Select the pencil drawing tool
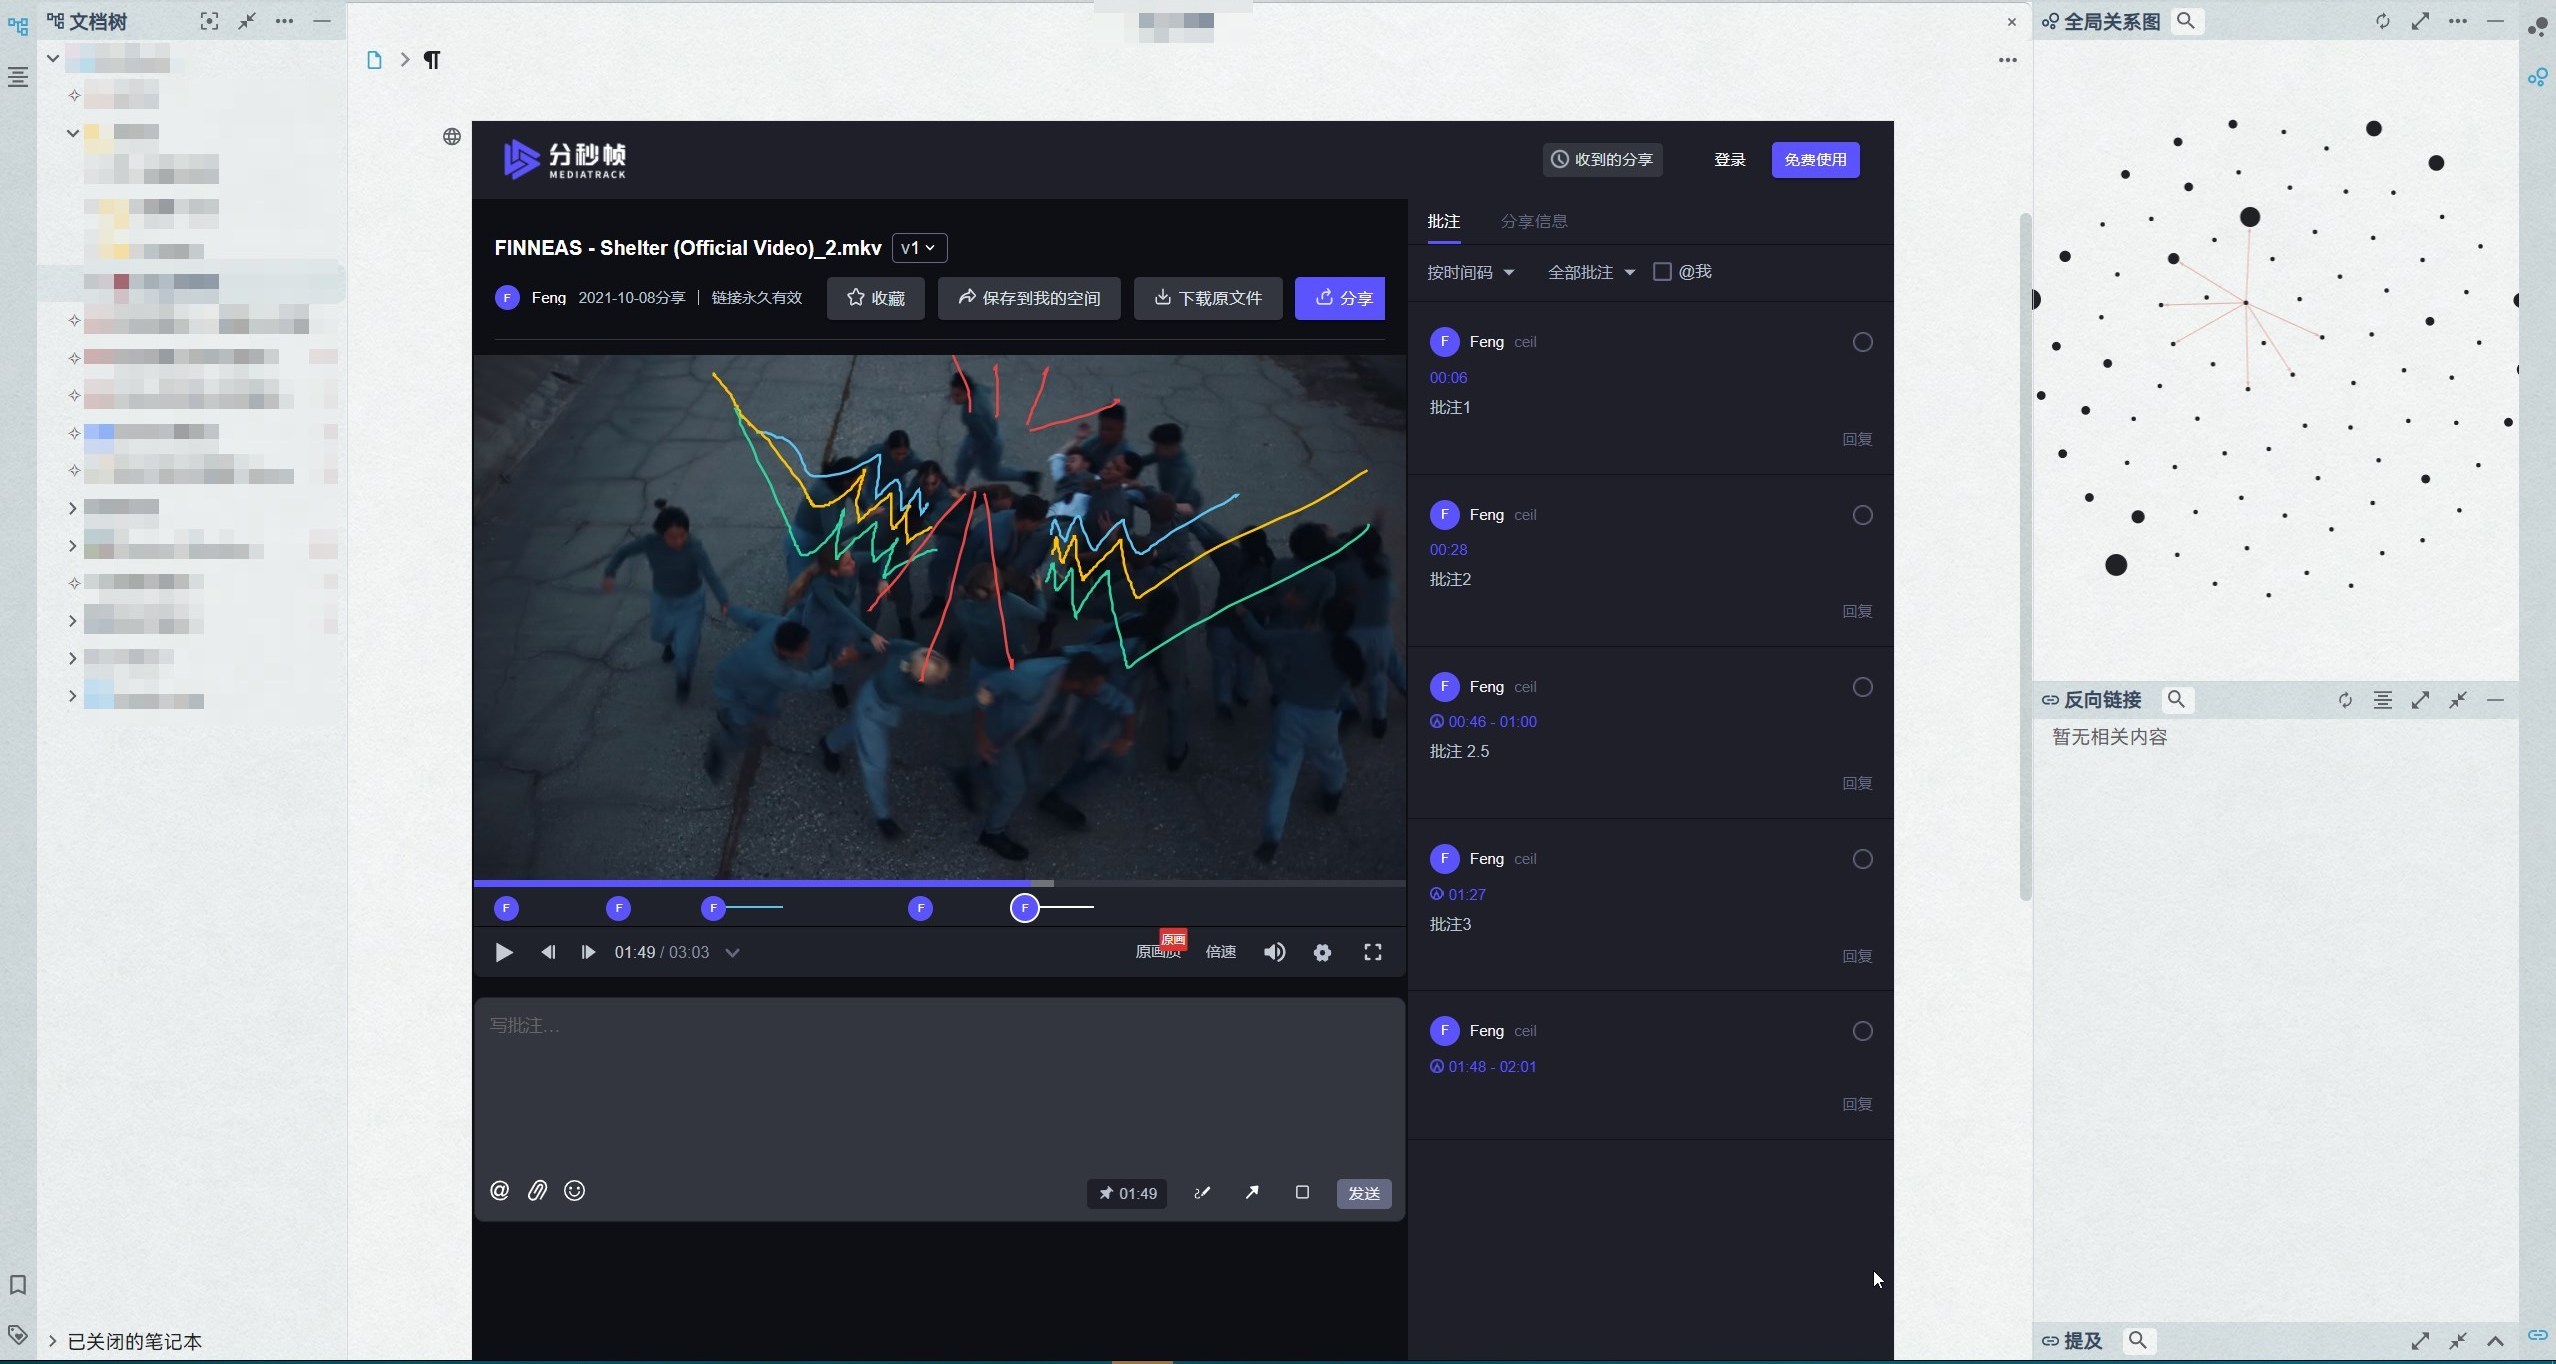The height and width of the screenshot is (1364, 2556). (1202, 1192)
